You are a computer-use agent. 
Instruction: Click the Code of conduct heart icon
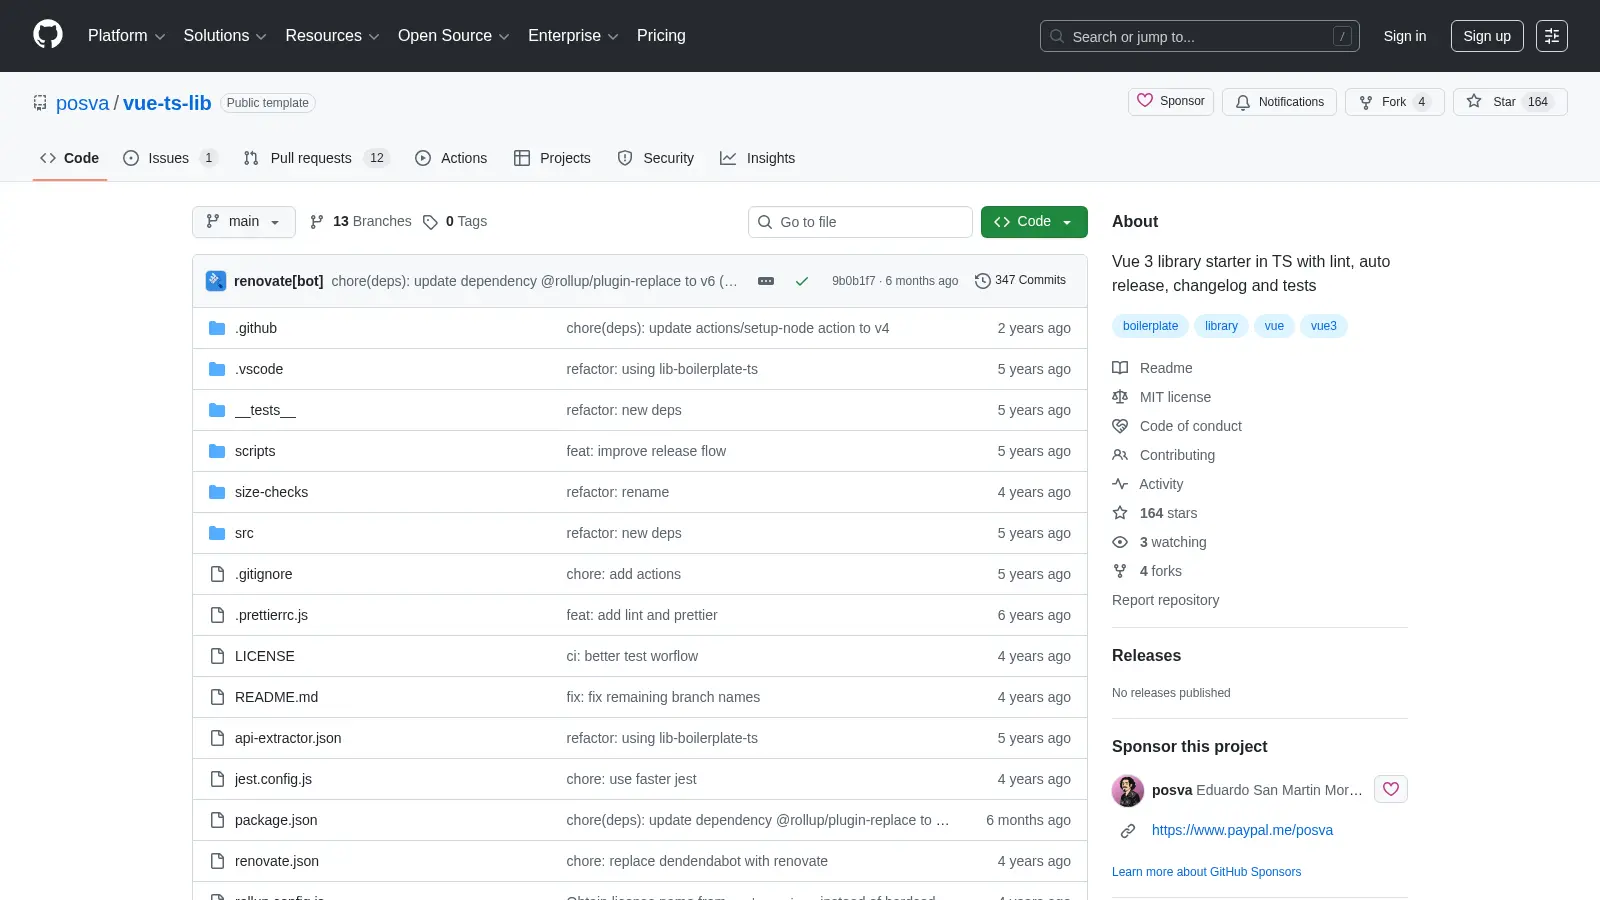(1120, 426)
